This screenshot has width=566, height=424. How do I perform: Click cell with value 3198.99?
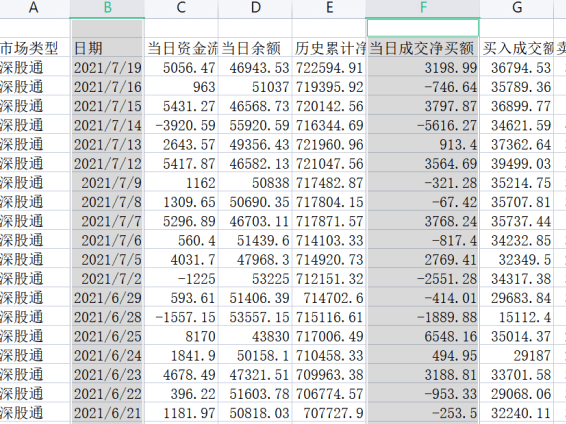(423, 67)
